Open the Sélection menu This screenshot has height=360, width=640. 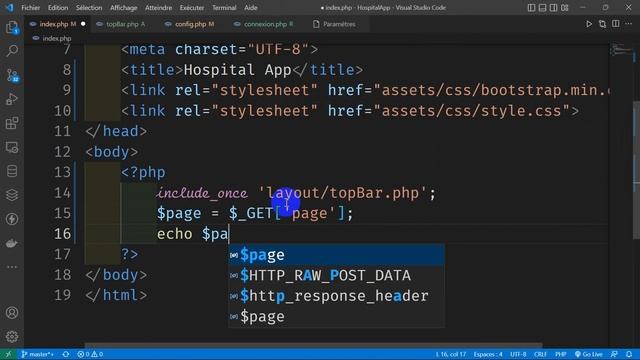point(89,8)
